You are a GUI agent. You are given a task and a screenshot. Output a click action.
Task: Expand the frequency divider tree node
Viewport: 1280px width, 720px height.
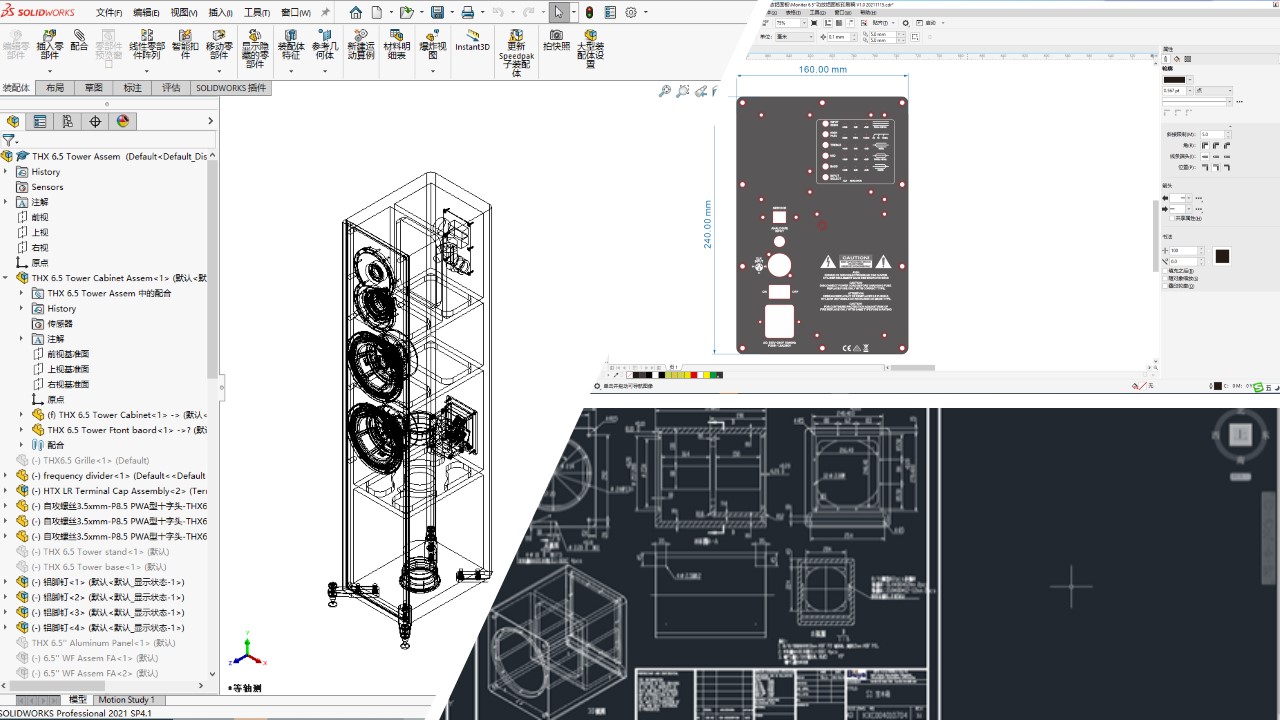tap(6, 476)
